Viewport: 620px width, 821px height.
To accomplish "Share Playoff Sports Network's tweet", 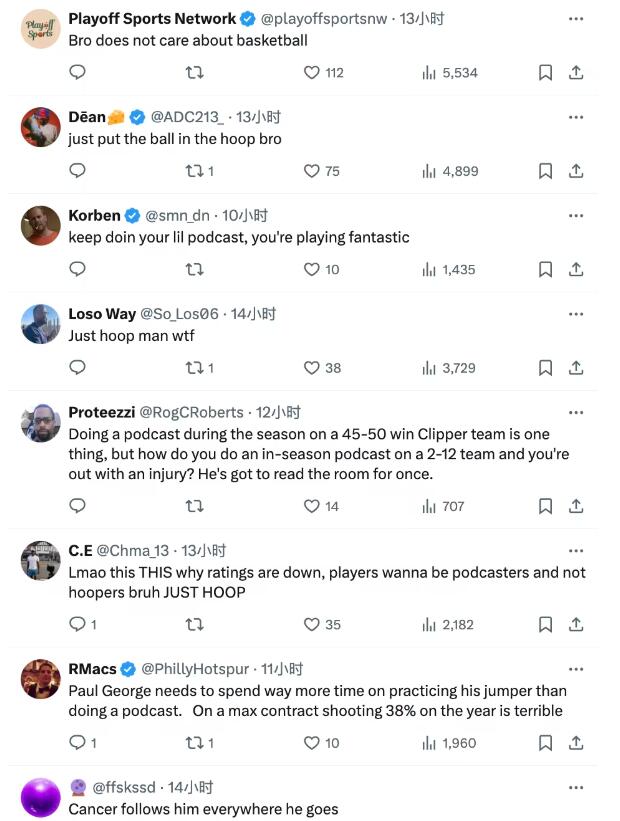I will [576, 72].
